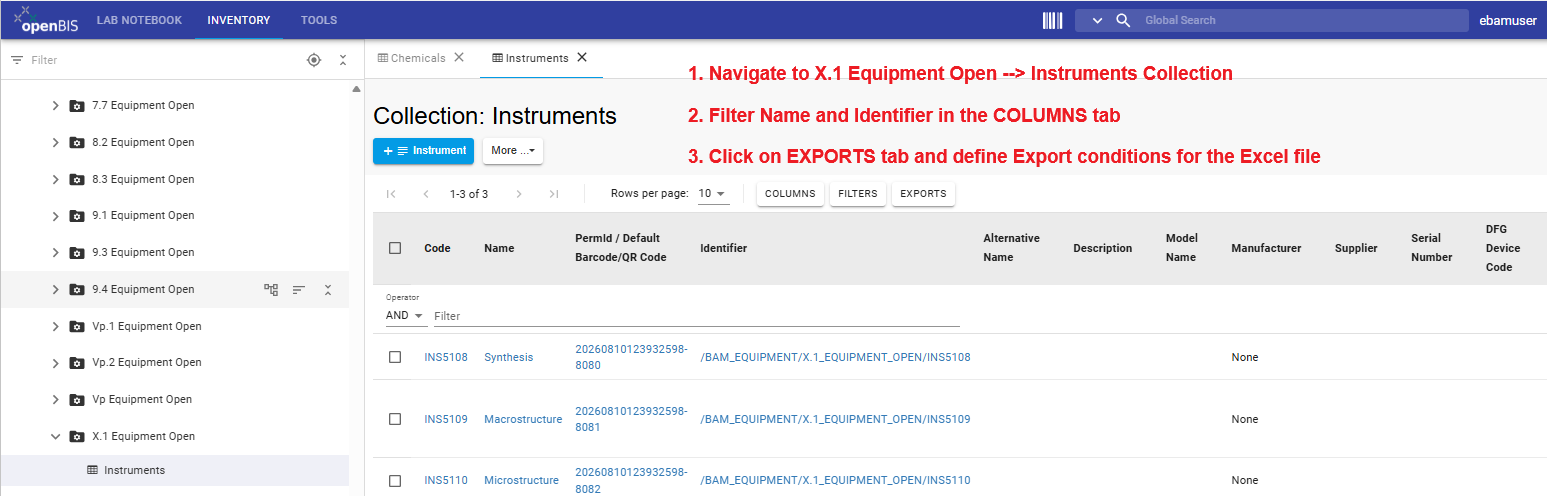Viewport: 1547px width, 496px height.
Task: Click the locate current node target icon
Action: click(x=314, y=60)
